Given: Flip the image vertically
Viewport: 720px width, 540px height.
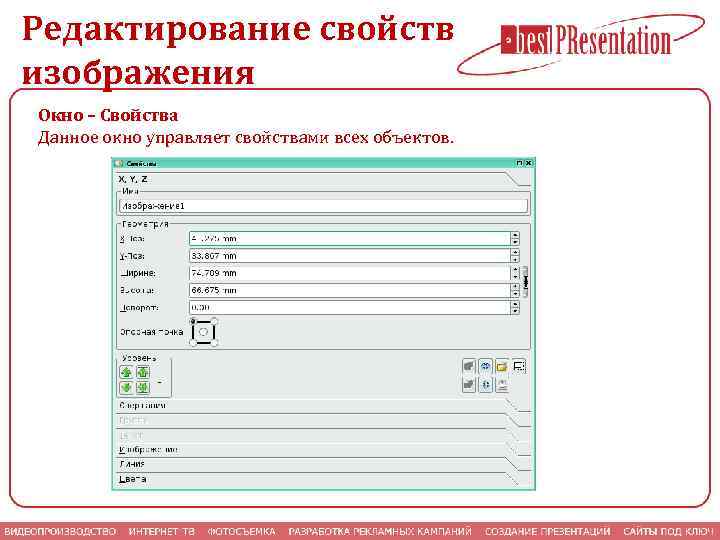Looking at the screenshot, I should [x=485, y=385].
